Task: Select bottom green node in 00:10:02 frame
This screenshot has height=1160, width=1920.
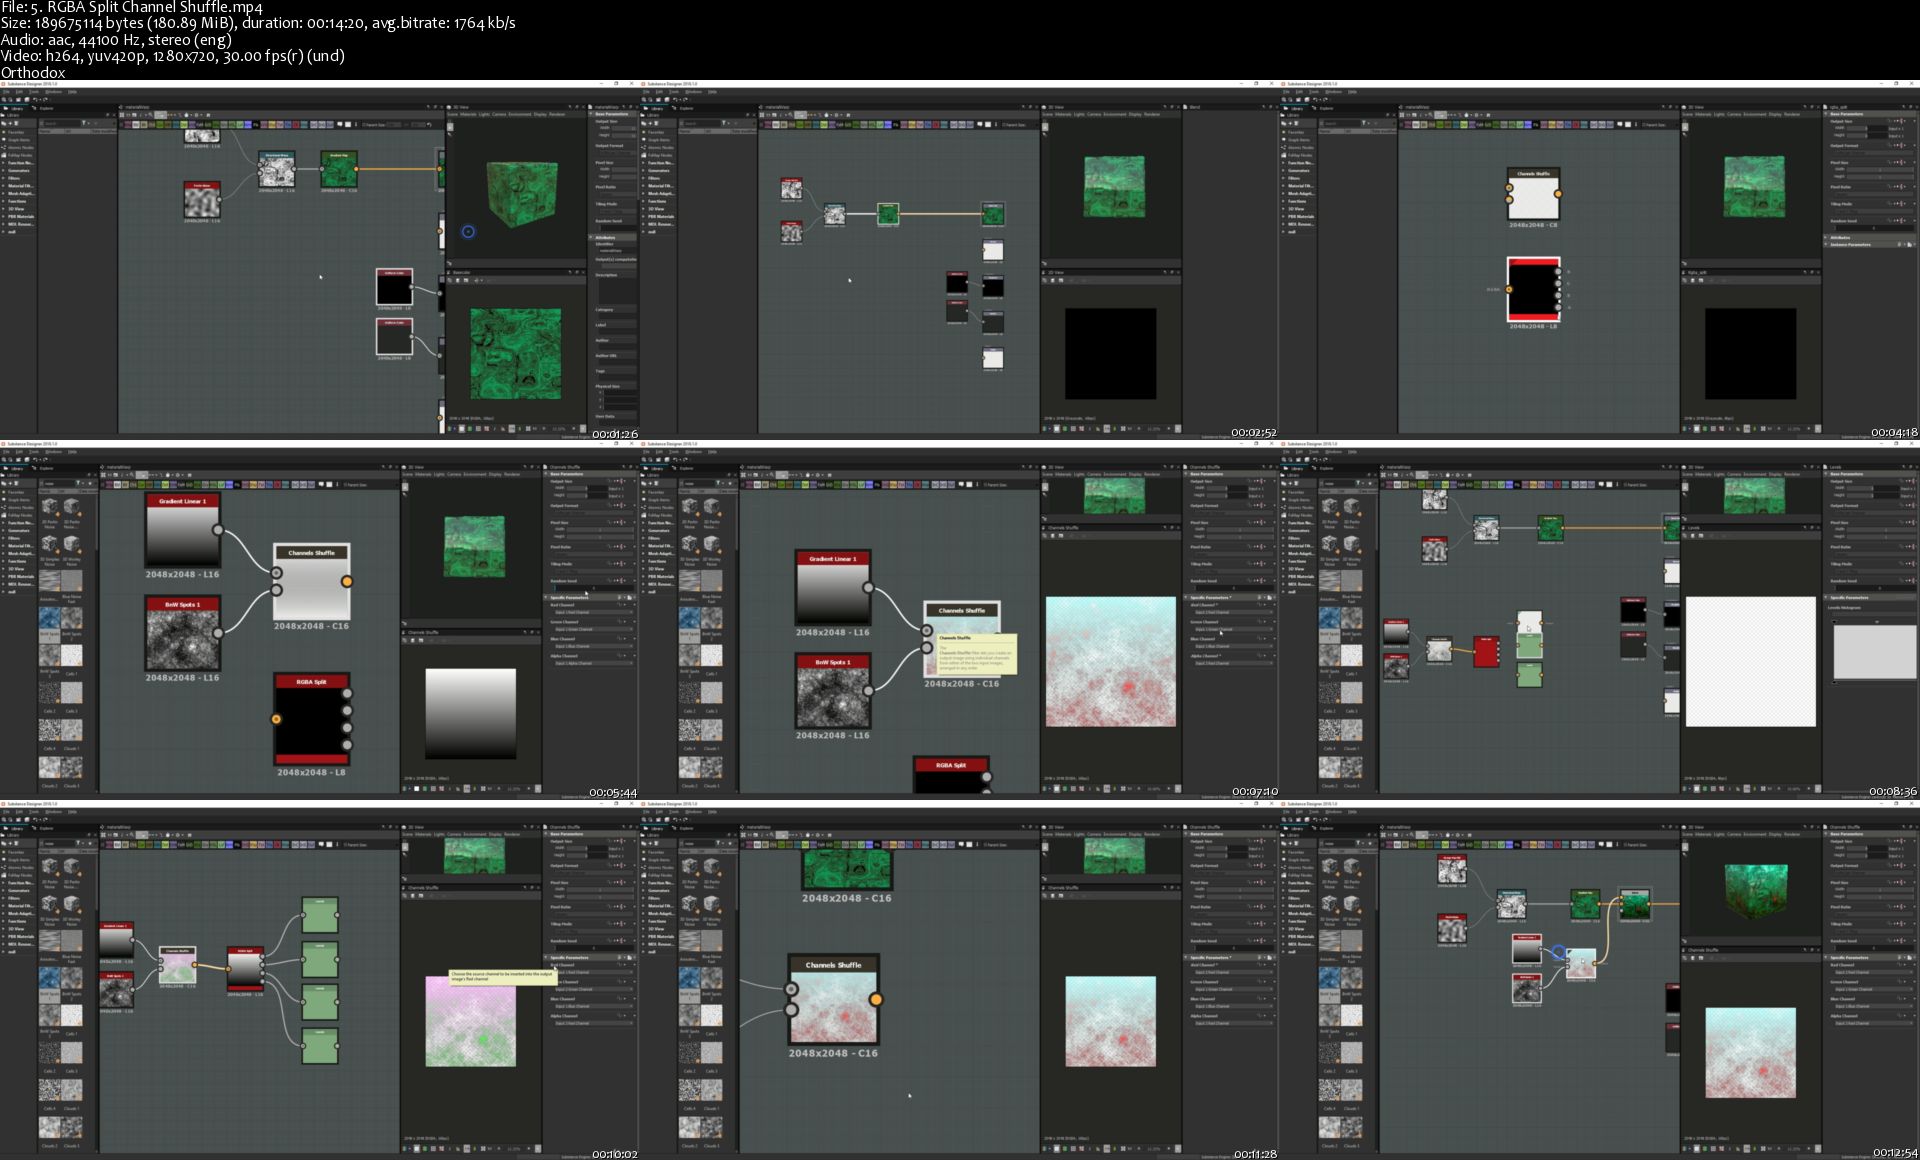Action: tap(320, 1045)
